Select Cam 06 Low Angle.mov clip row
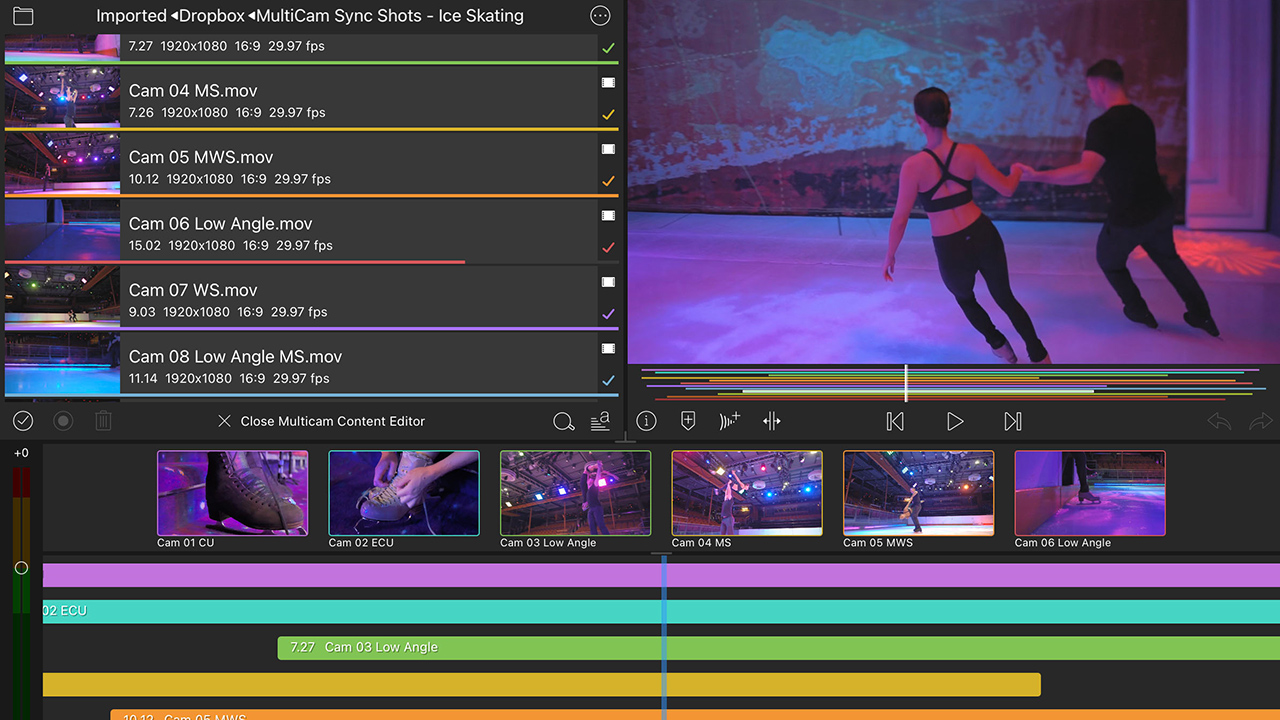Screen dimensions: 1280x720 pos(310,232)
